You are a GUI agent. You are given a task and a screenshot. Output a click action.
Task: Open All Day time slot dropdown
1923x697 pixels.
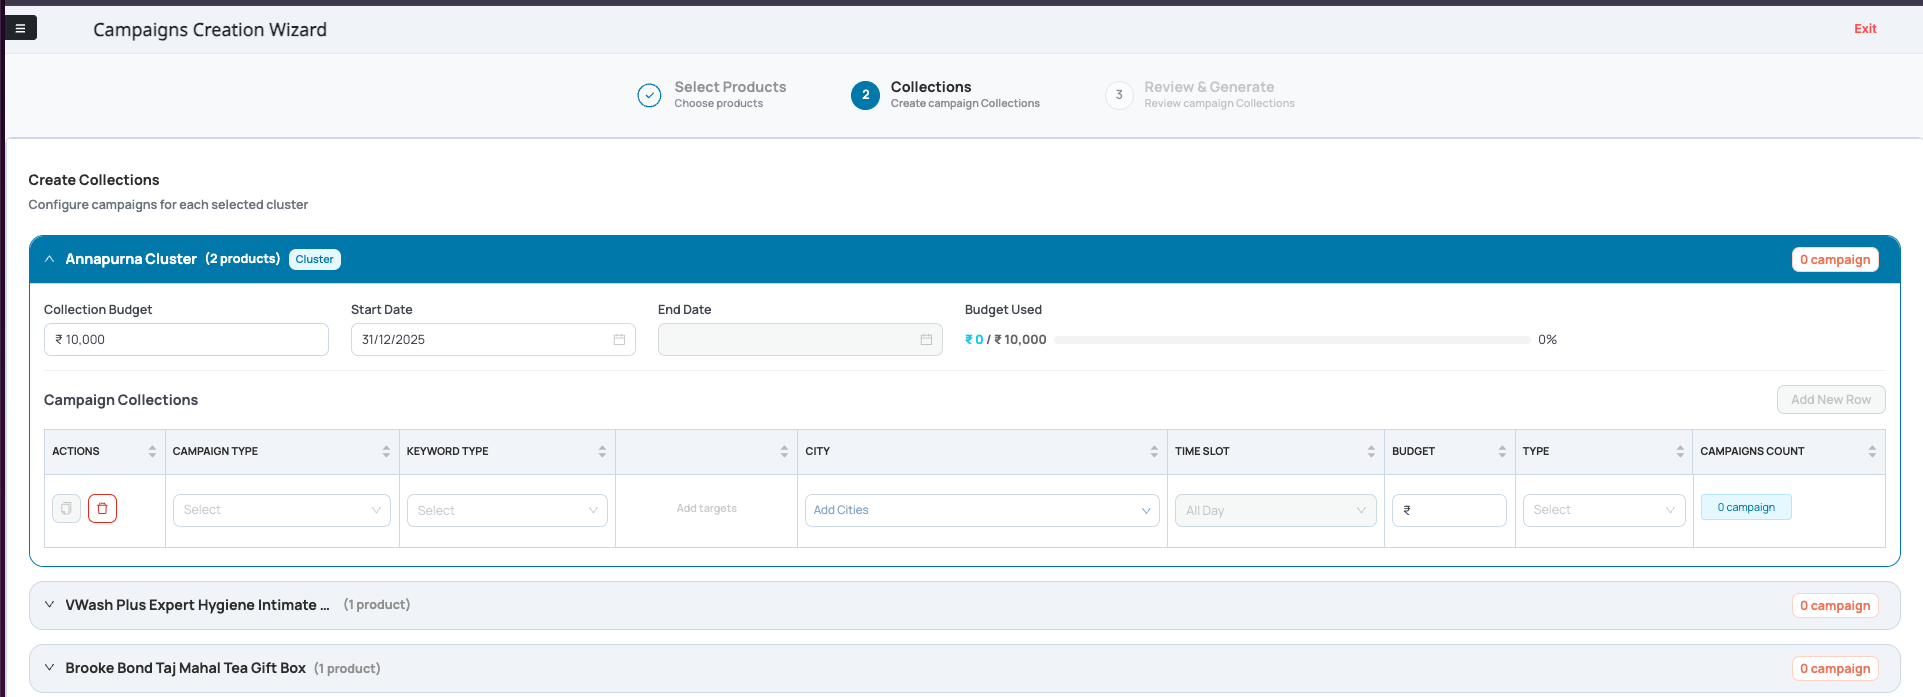(1276, 510)
